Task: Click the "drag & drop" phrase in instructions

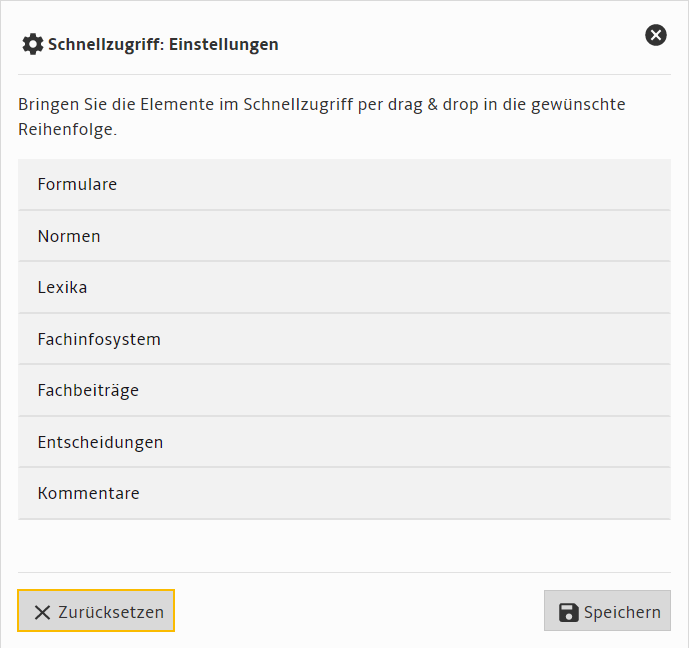Action: [424, 105]
